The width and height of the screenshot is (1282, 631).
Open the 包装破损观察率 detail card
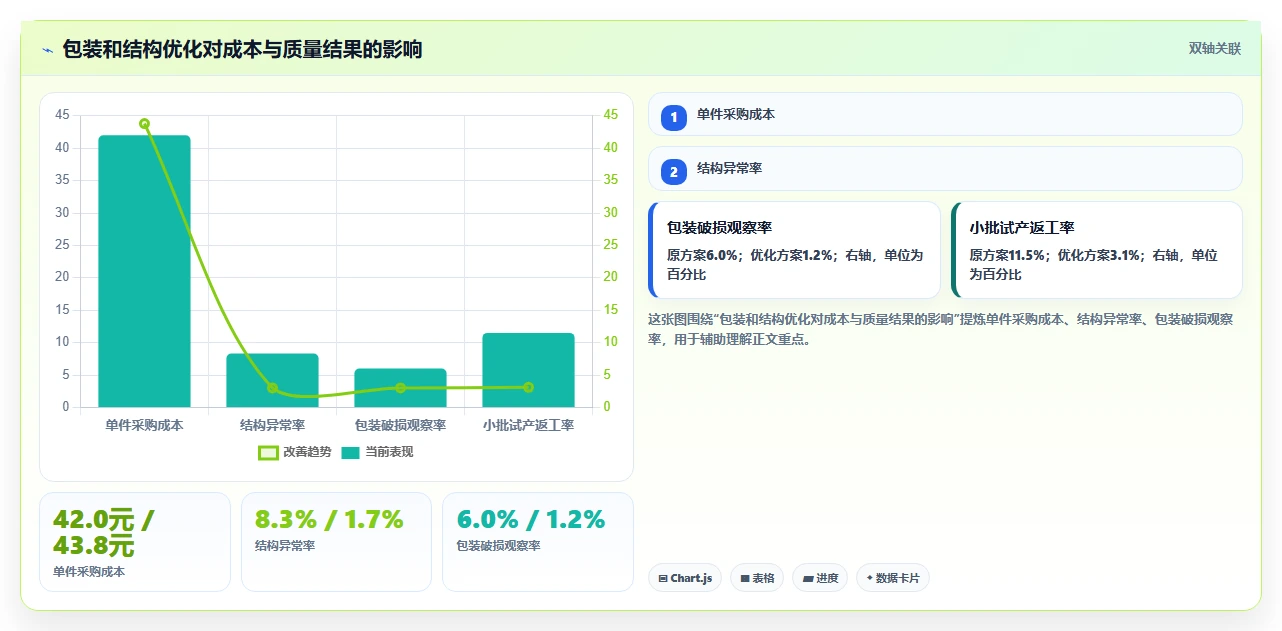coord(794,250)
